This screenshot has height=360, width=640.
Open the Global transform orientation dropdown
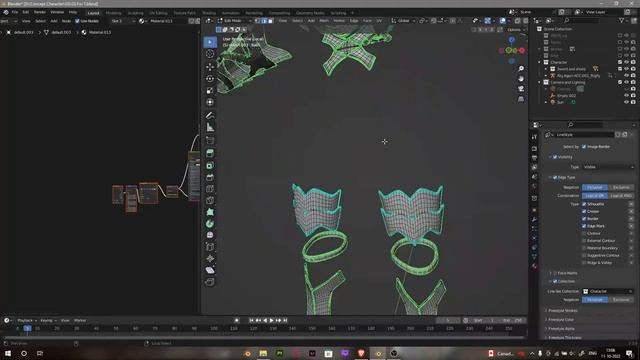(x=403, y=20)
